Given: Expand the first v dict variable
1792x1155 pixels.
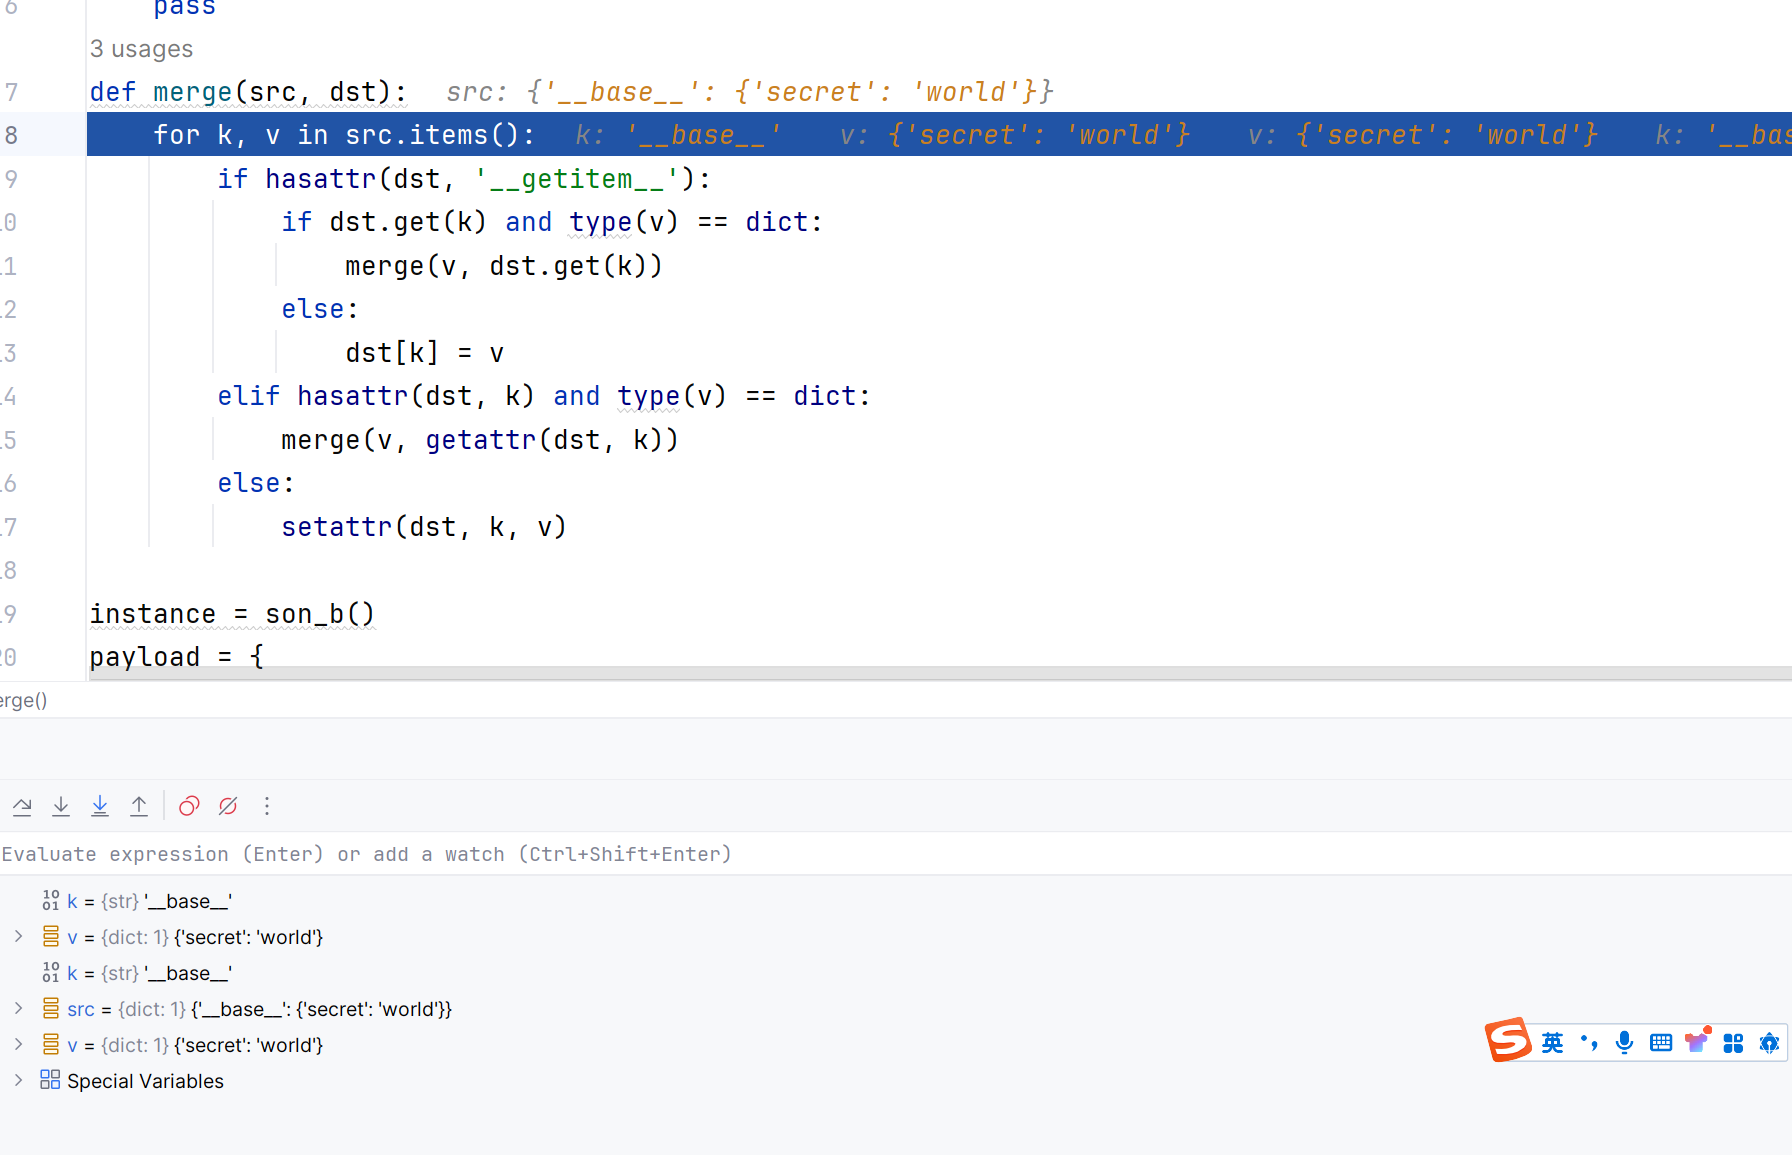Looking at the screenshot, I should 18,937.
